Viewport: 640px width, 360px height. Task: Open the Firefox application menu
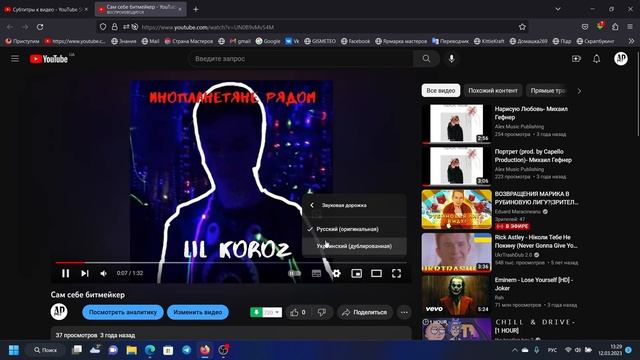(630, 27)
